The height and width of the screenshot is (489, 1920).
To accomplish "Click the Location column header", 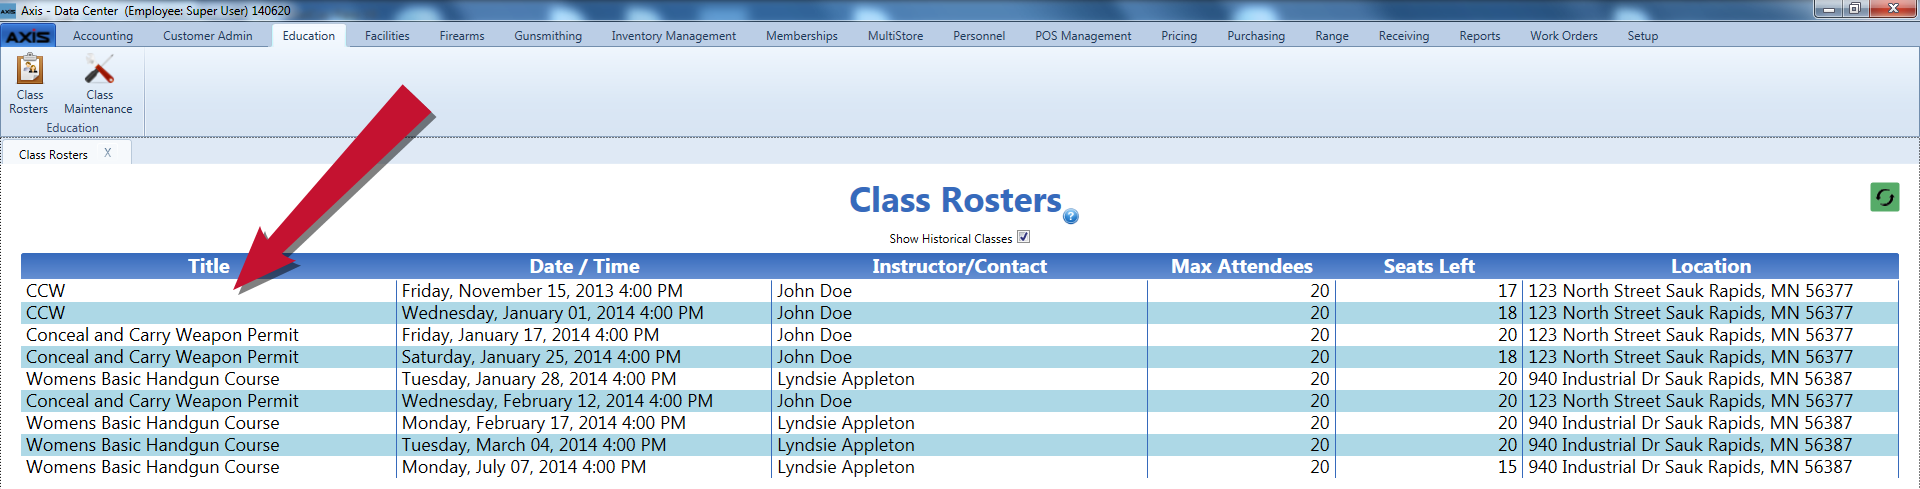I will pos(1711,266).
